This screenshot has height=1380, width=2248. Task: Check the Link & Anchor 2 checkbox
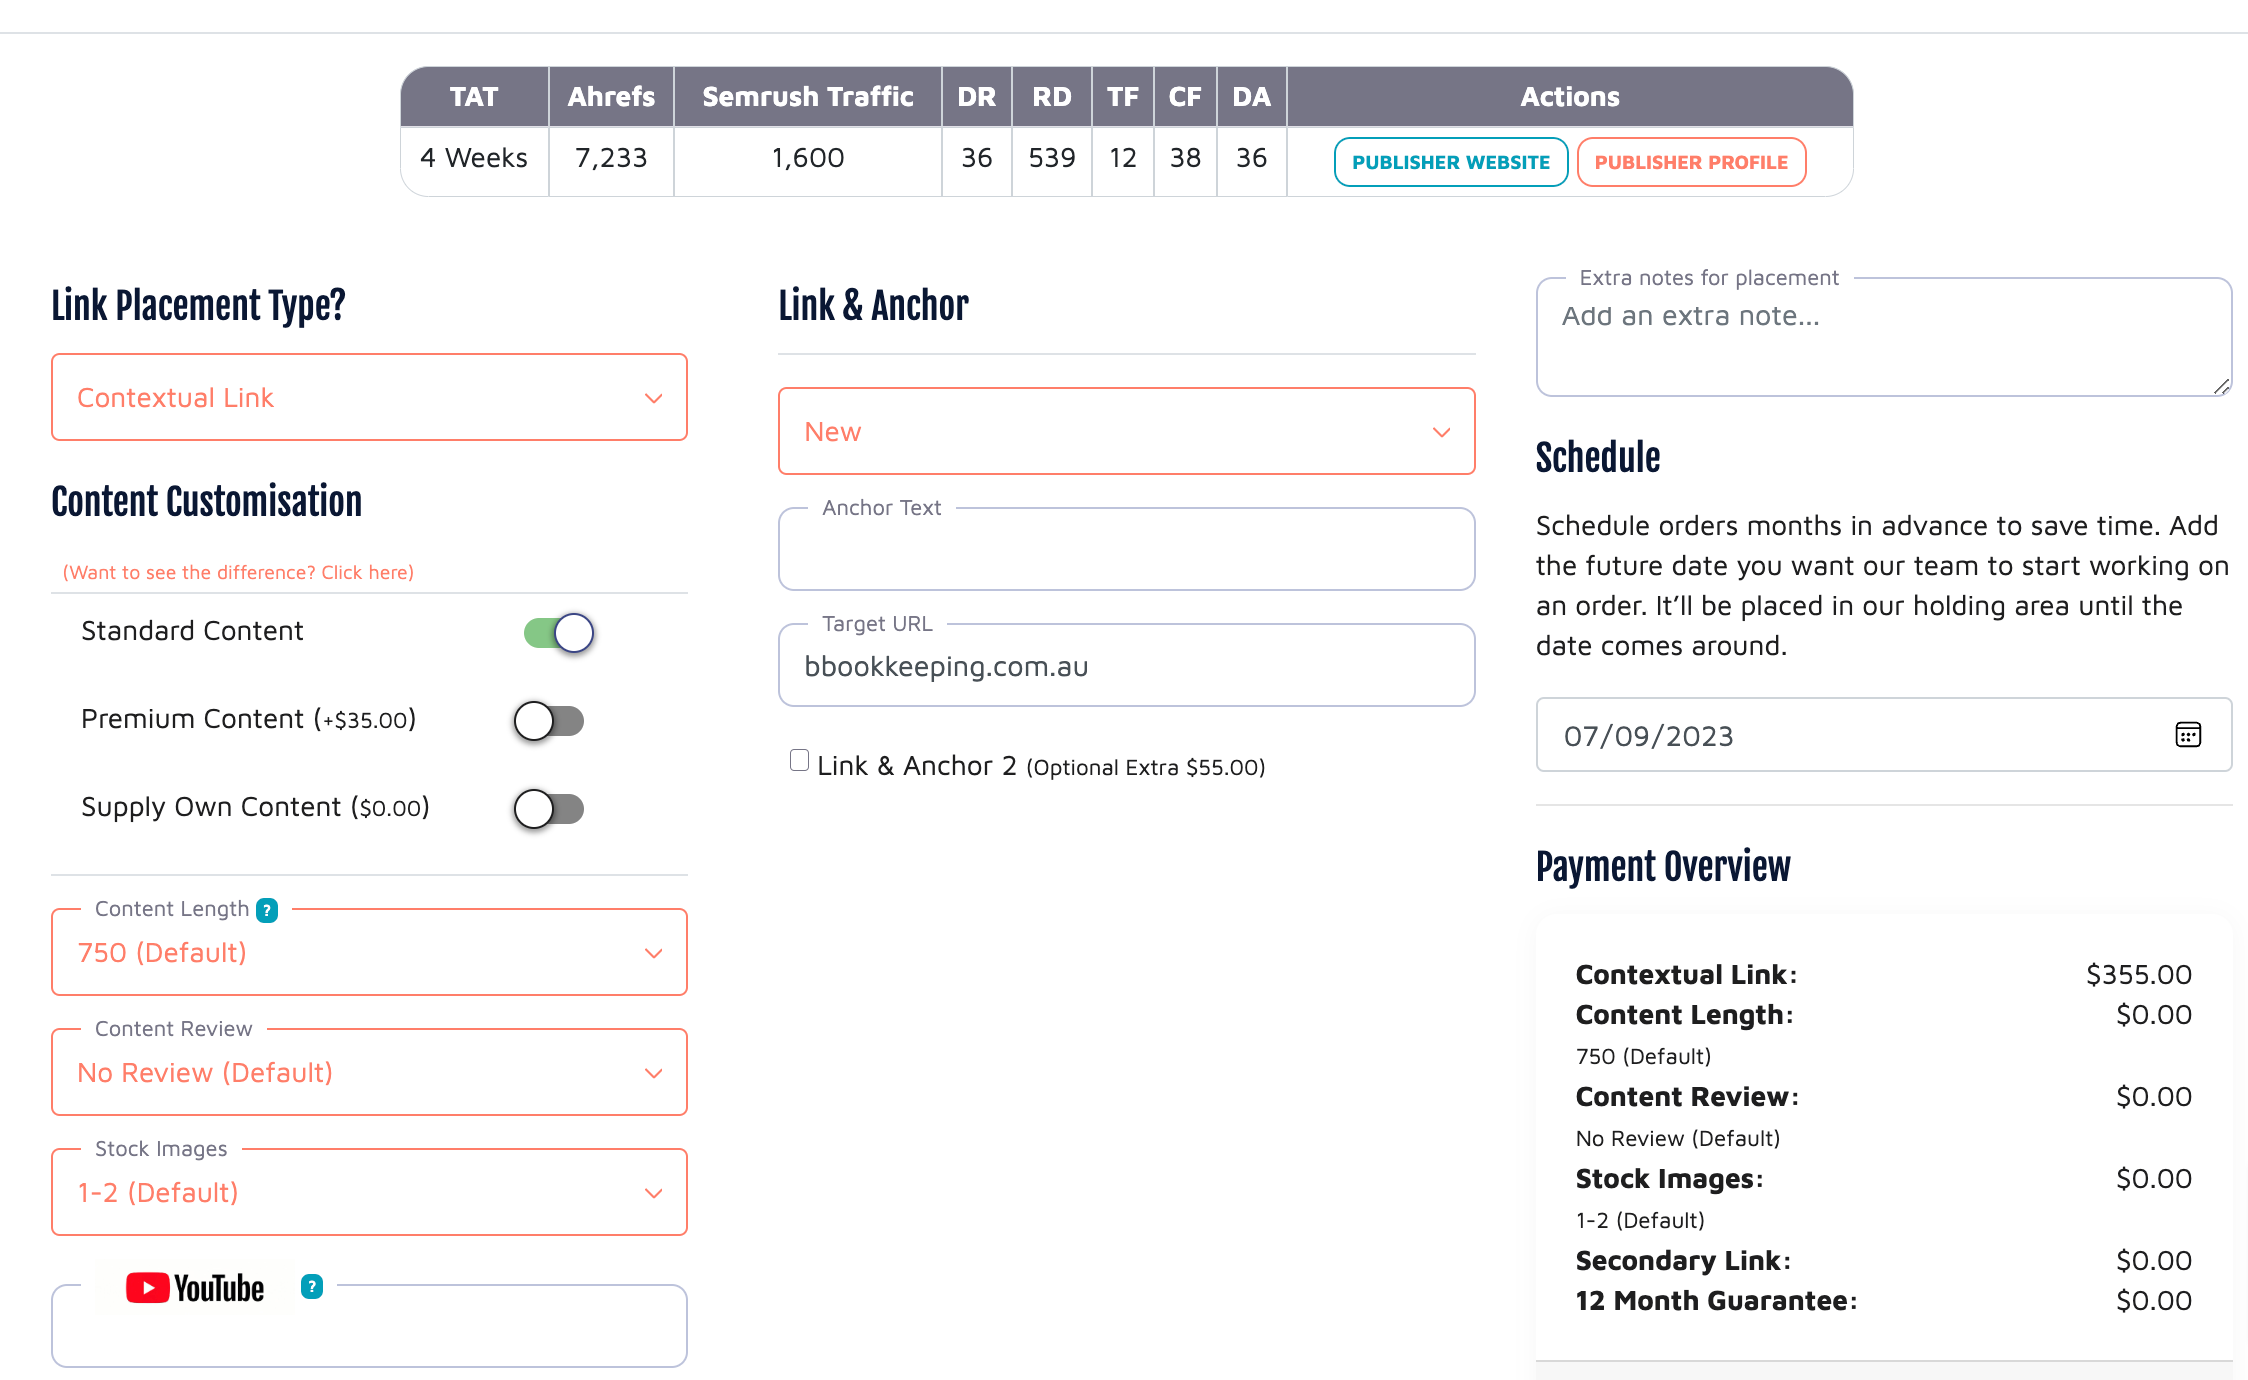(799, 761)
